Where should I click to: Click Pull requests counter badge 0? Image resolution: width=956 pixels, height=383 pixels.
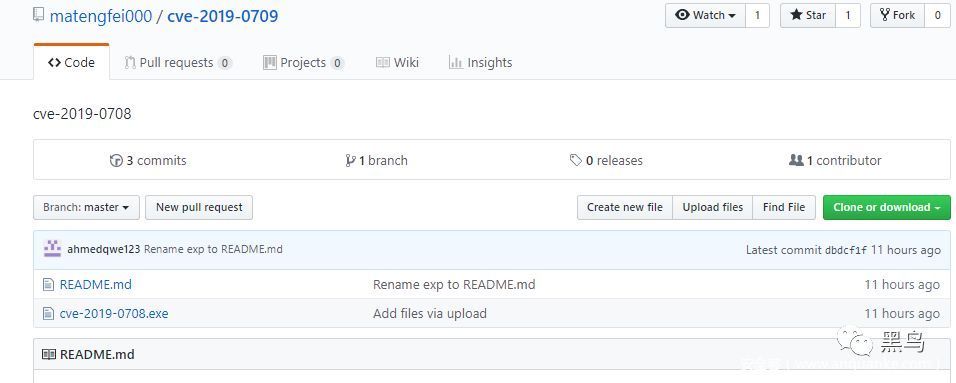[225, 63]
